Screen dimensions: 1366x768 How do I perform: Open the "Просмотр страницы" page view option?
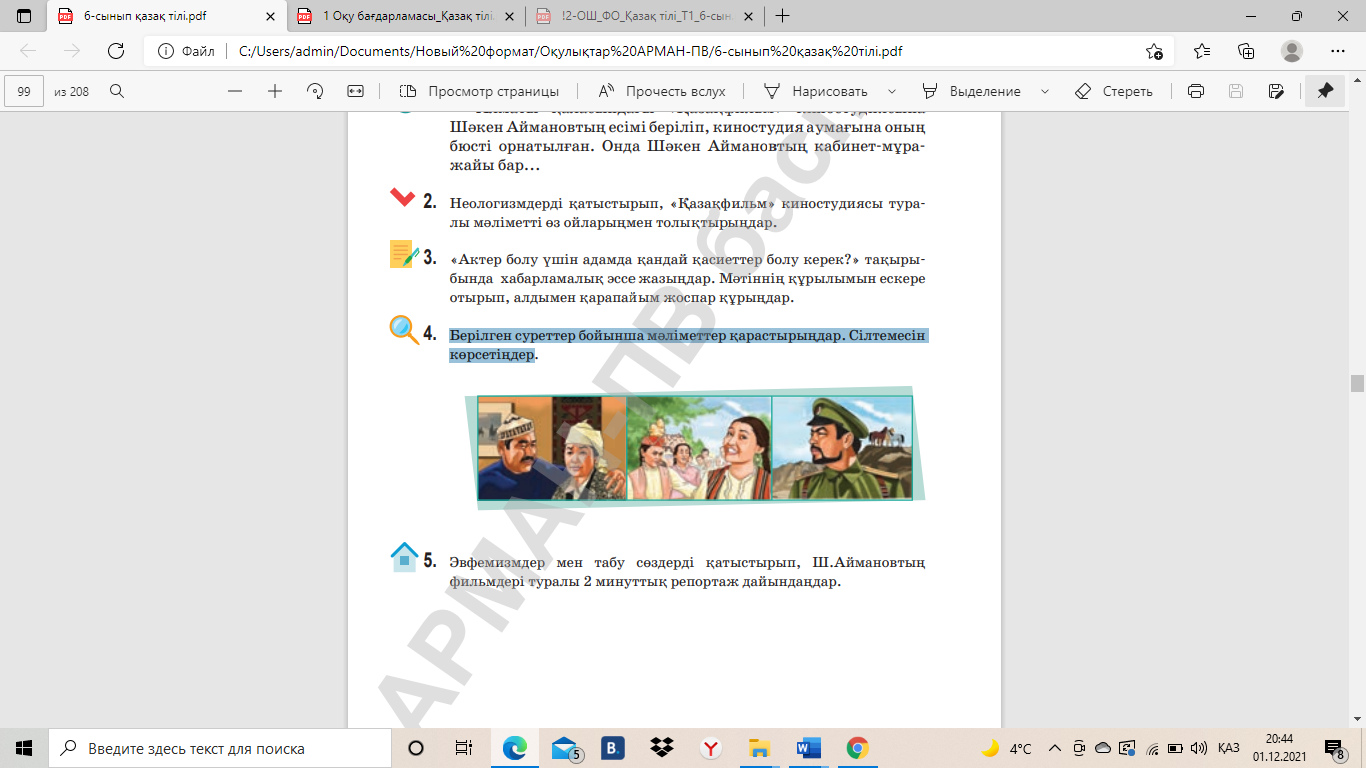click(x=479, y=91)
